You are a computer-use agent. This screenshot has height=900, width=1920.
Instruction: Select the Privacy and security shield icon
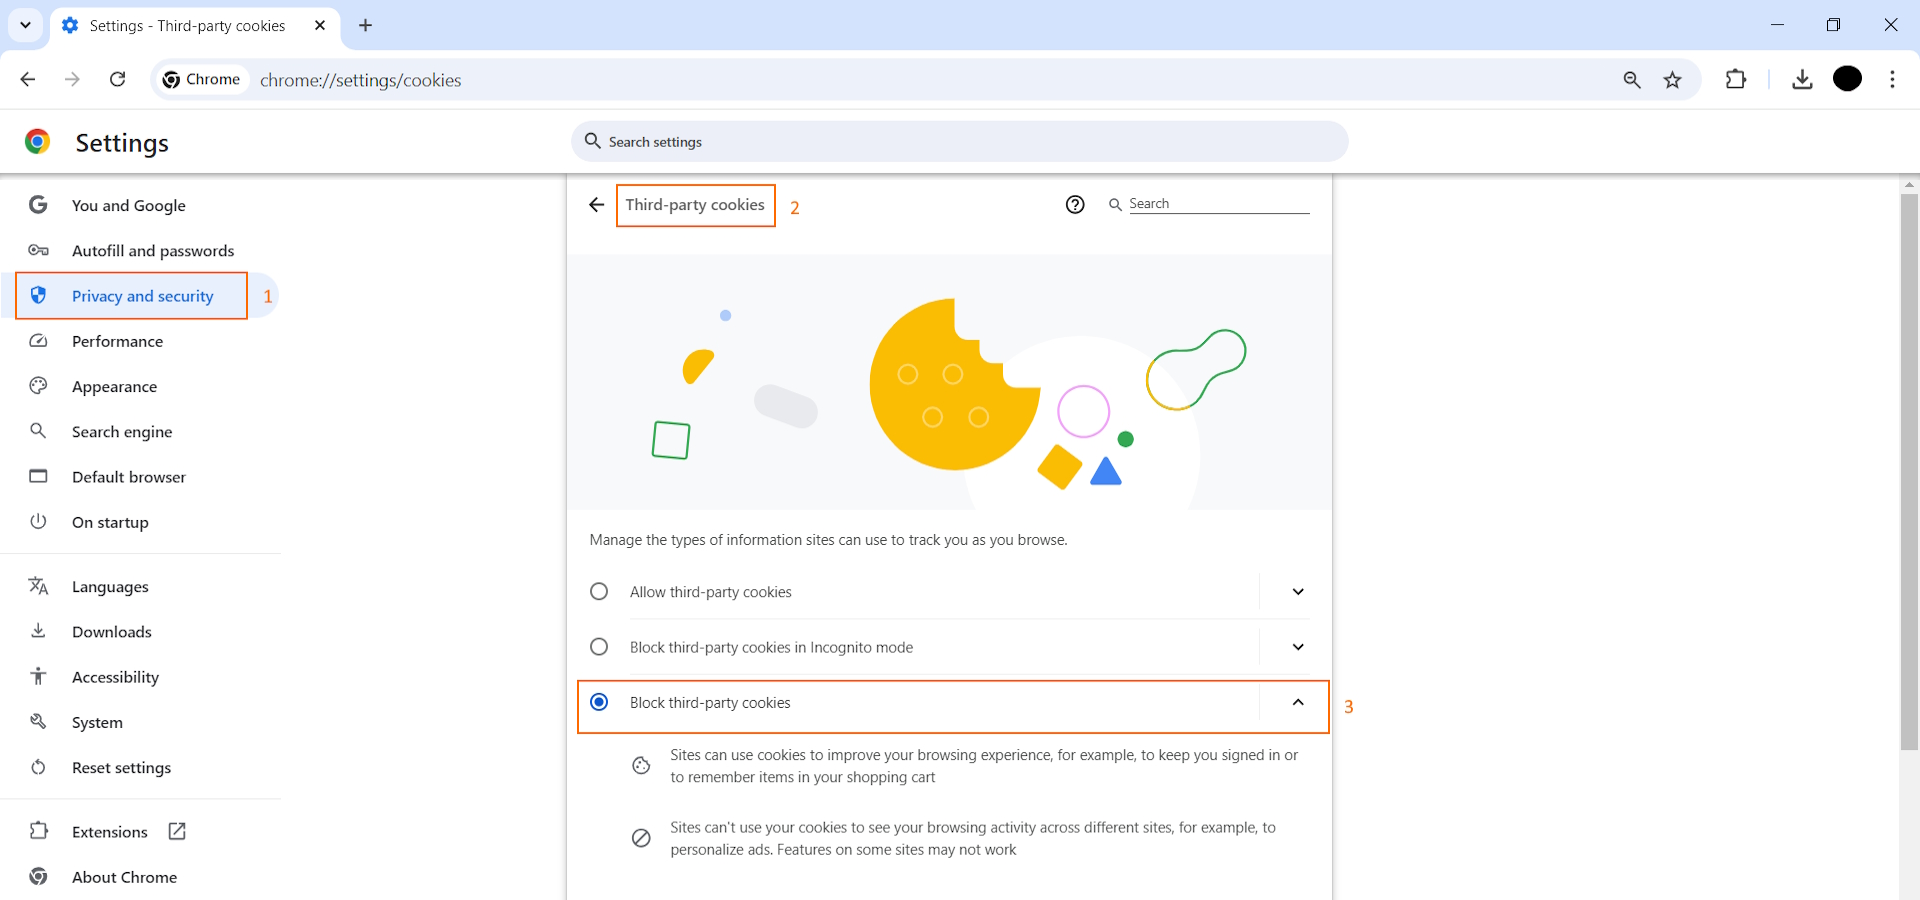tap(38, 295)
